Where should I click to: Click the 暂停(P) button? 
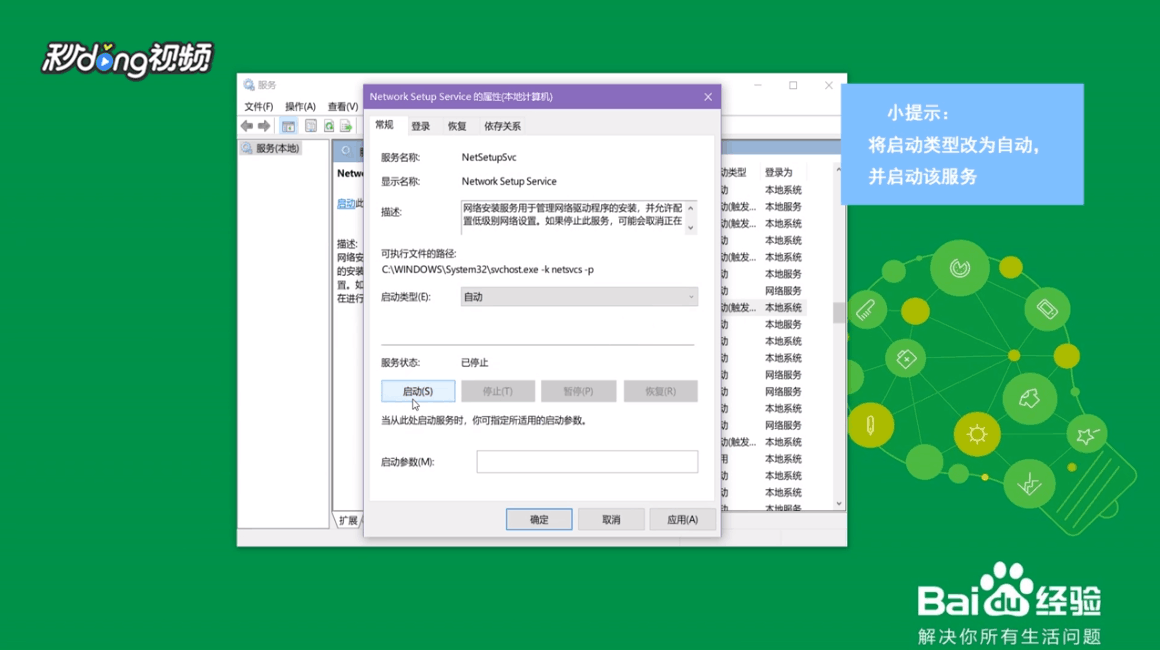click(x=579, y=391)
